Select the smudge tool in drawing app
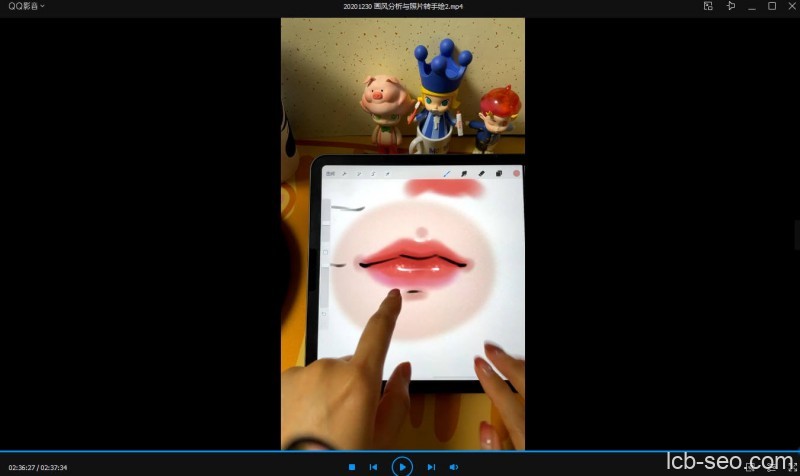Viewport: 800px width, 476px height. pyautogui.click(x=465, y=173)
